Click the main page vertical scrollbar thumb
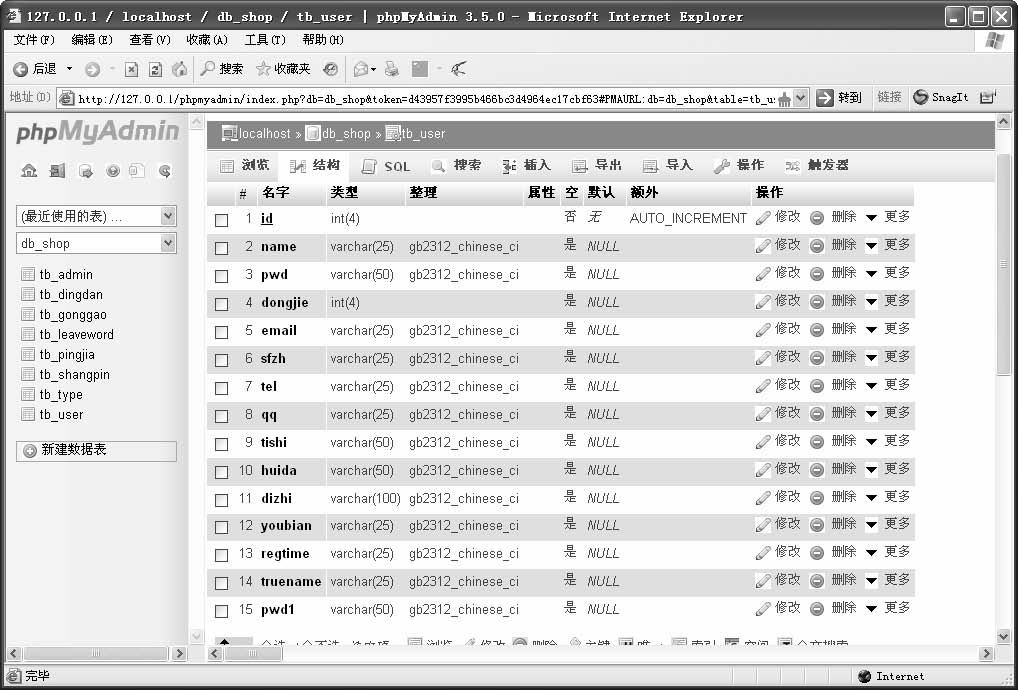 tap(1003, 264)
